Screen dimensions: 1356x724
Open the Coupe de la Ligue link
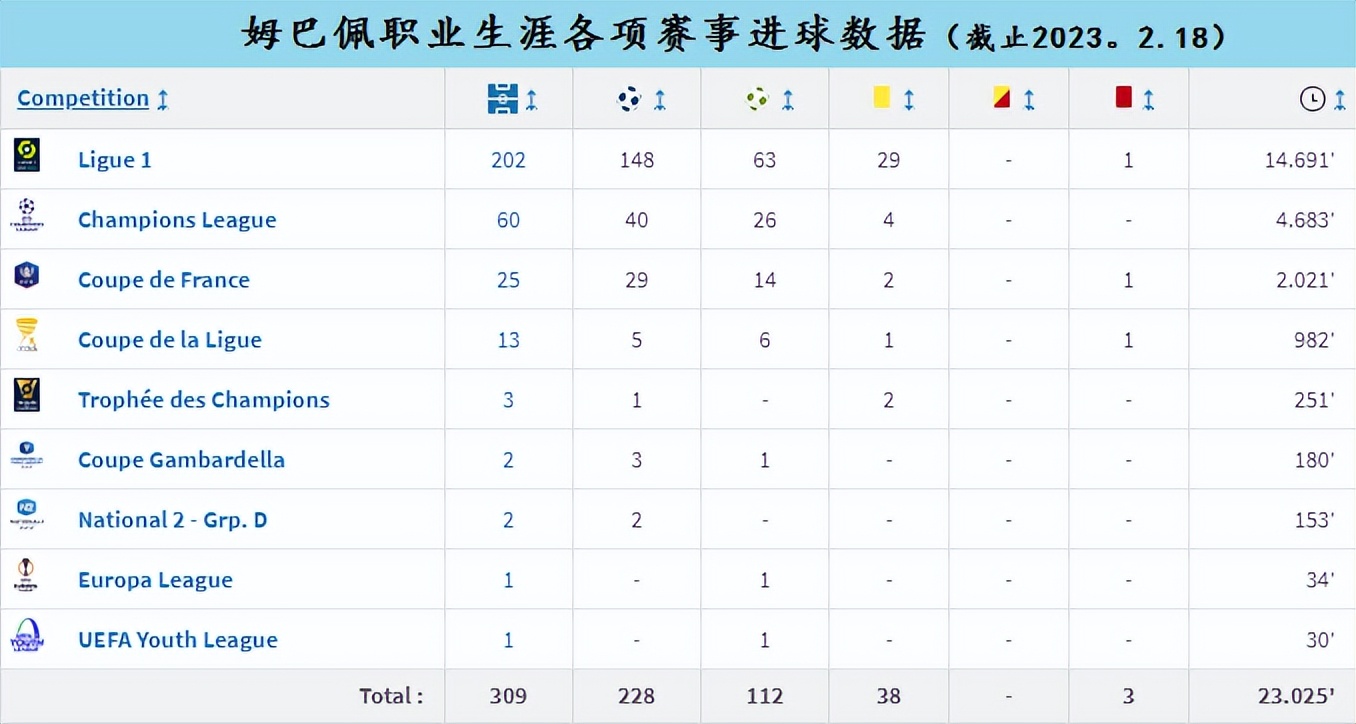170,340
